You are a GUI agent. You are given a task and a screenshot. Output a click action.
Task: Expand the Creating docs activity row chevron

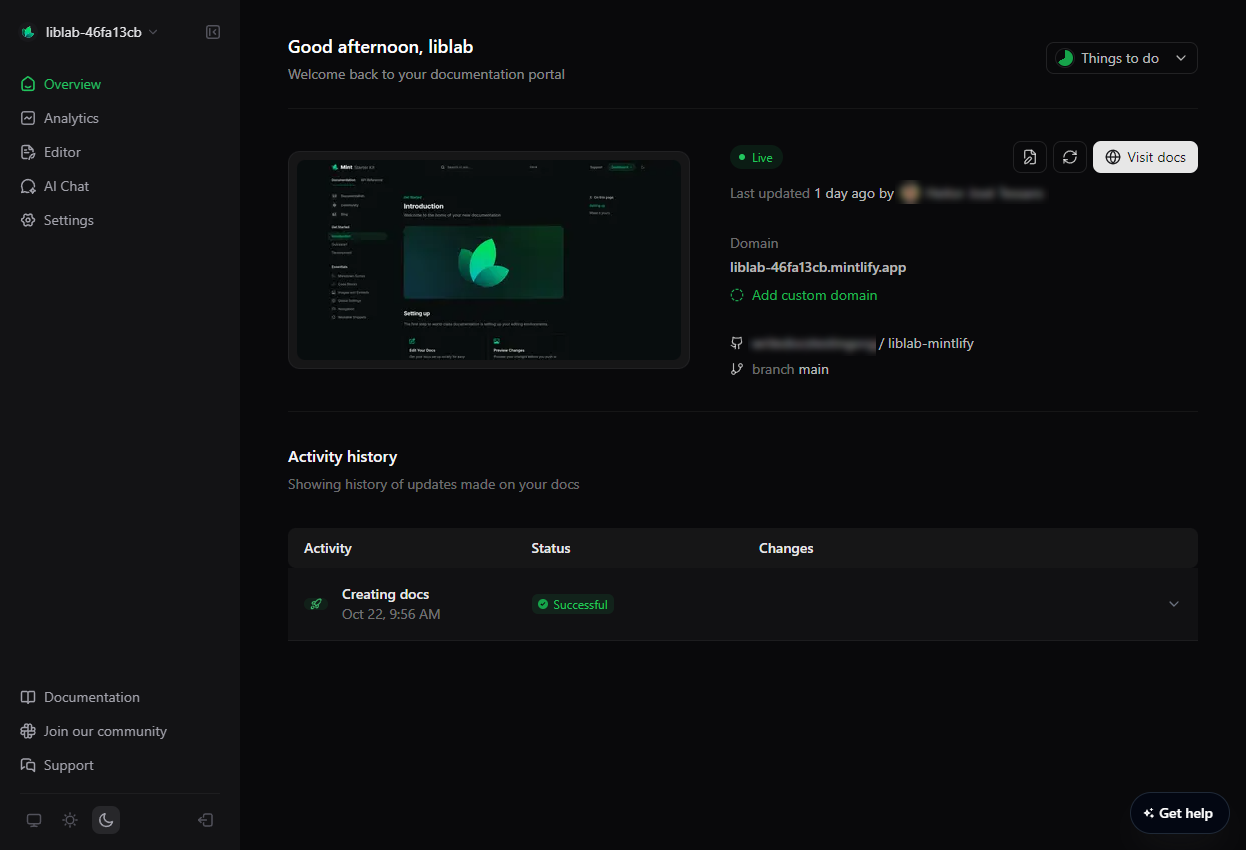(1174, 604)
